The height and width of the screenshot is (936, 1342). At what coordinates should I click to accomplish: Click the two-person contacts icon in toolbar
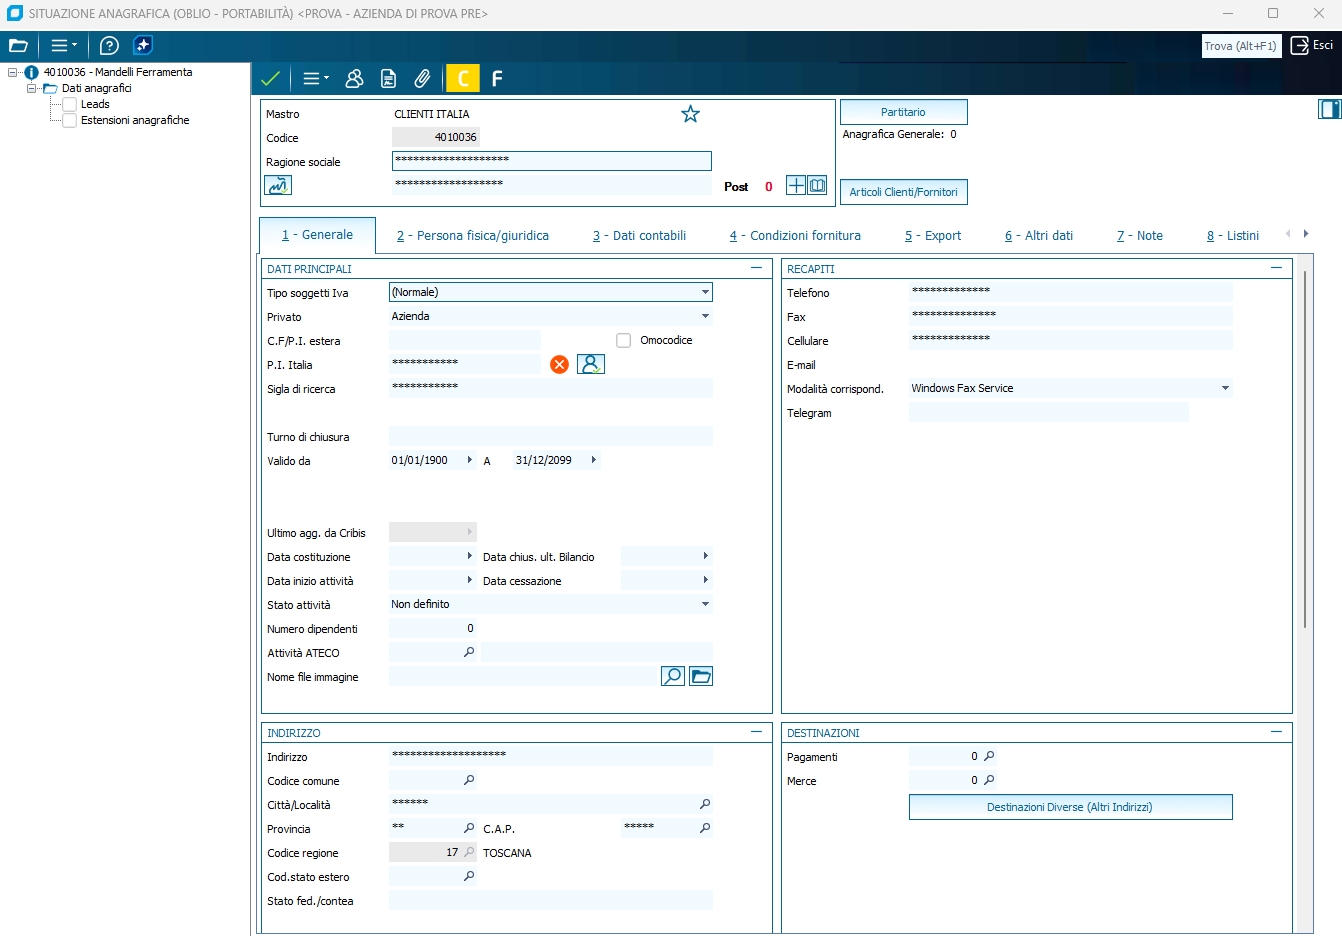tap(354, 78)
